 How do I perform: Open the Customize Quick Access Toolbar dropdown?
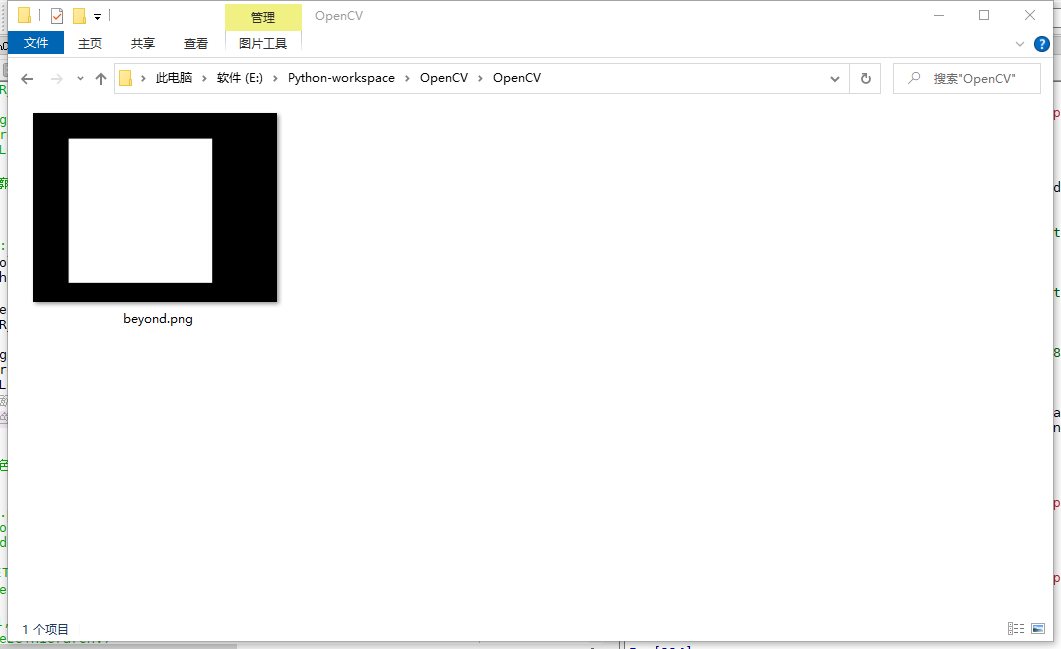(x=97, y=16)
